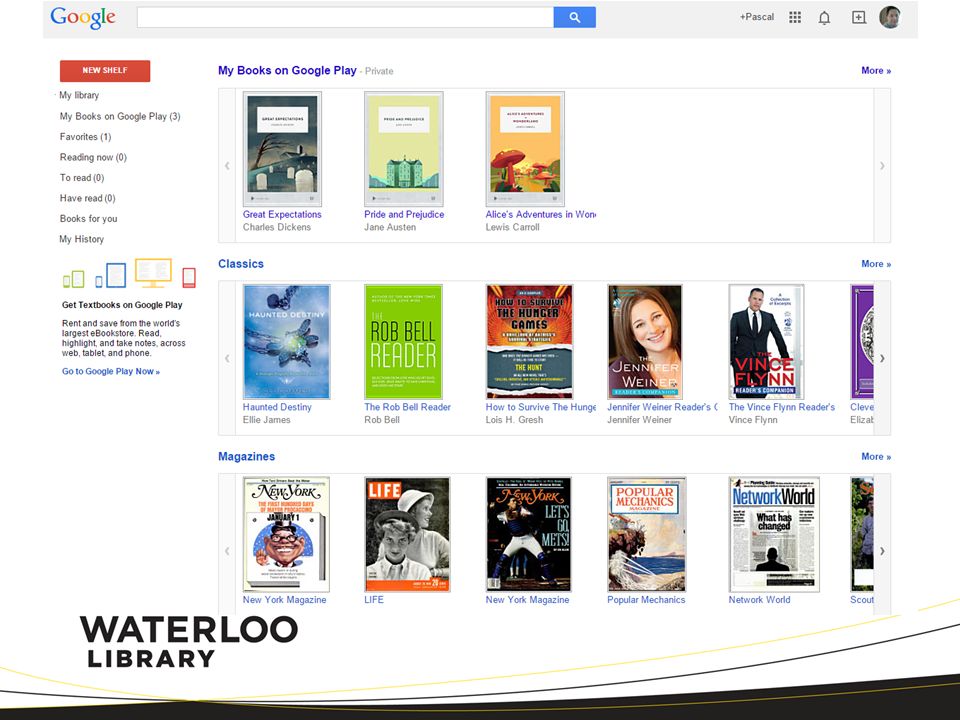The image size is (960, 720).
Task: Open the Network World magazine cover
Action: pos(774,534)
